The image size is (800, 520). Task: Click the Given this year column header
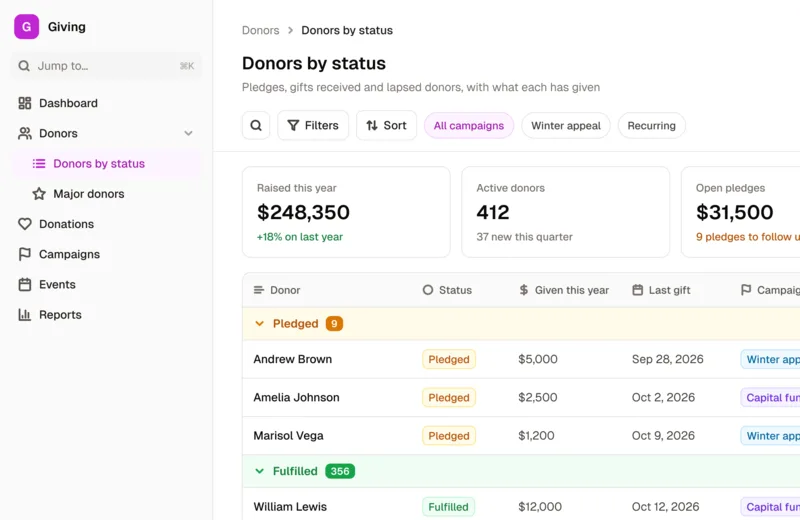564,290
